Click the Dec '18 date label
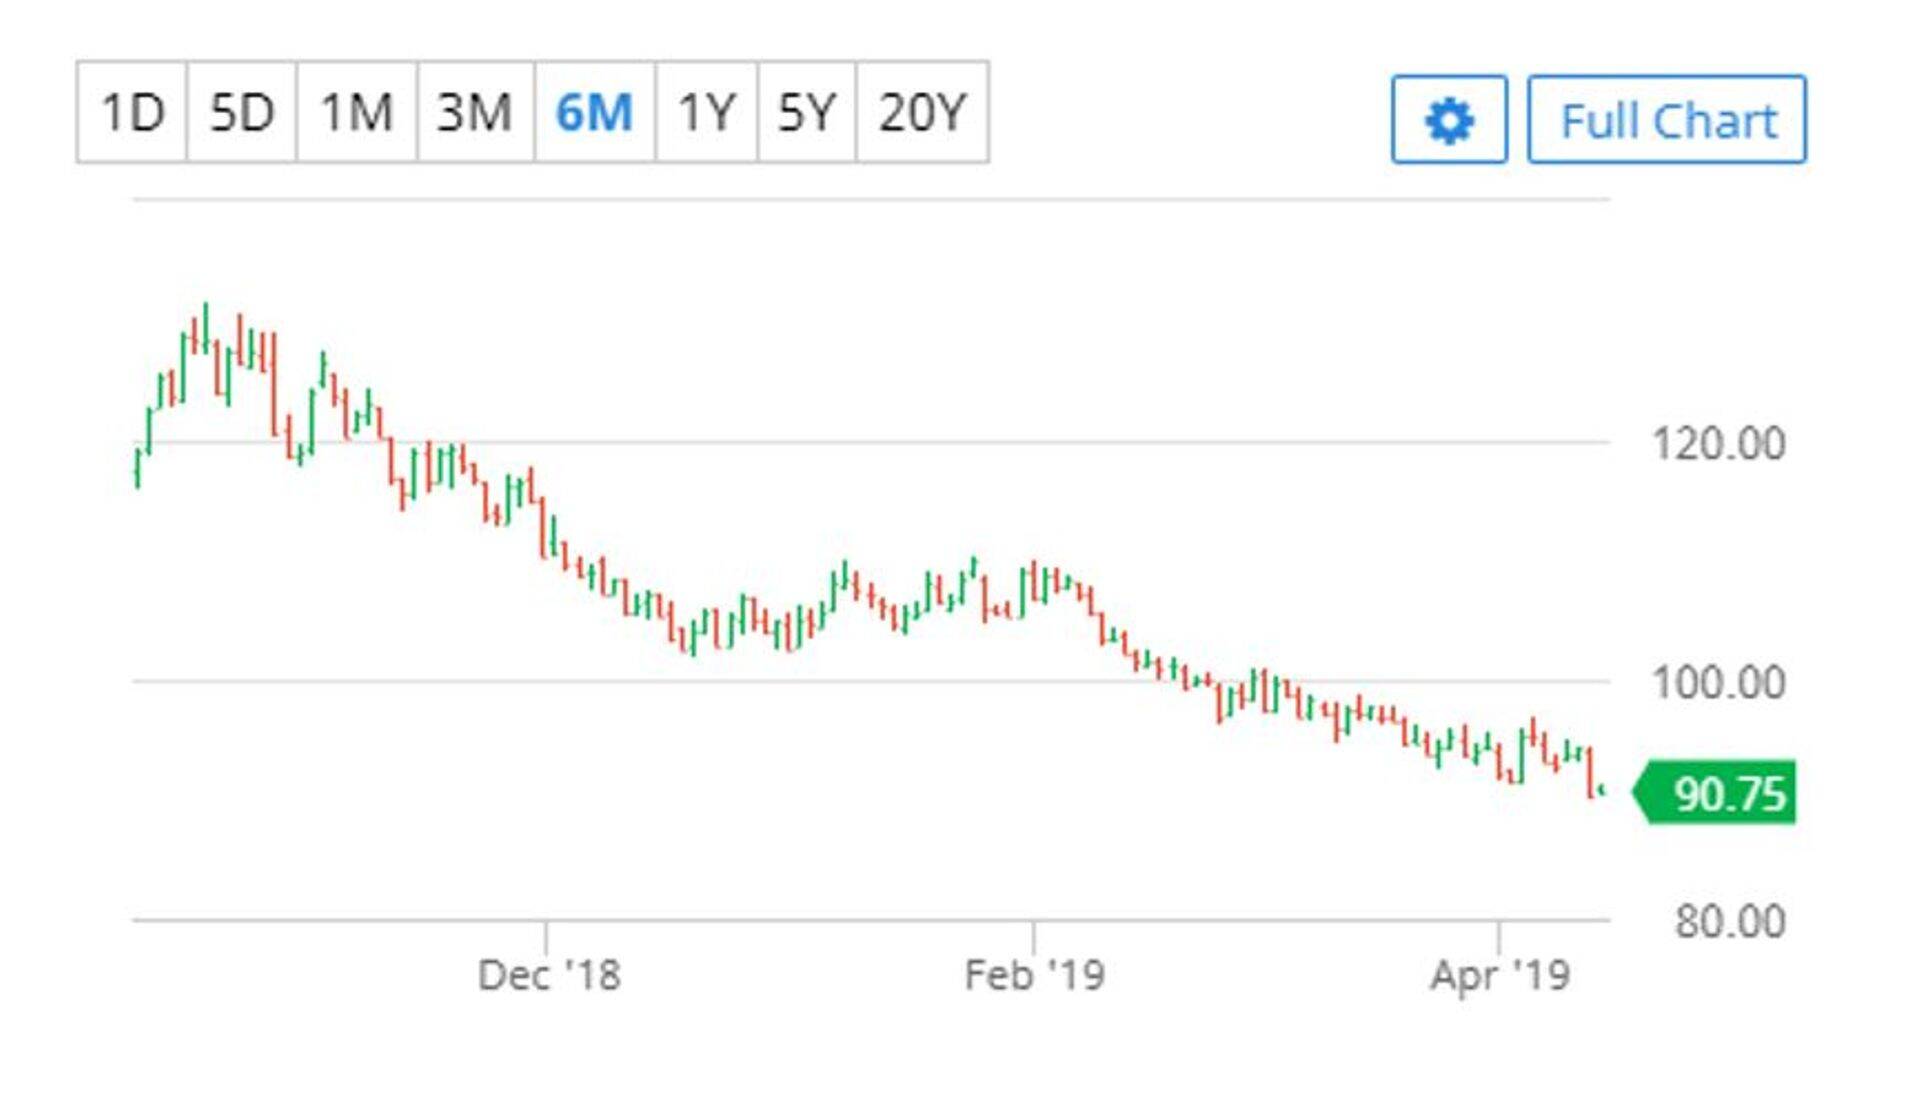 [549, 975]
